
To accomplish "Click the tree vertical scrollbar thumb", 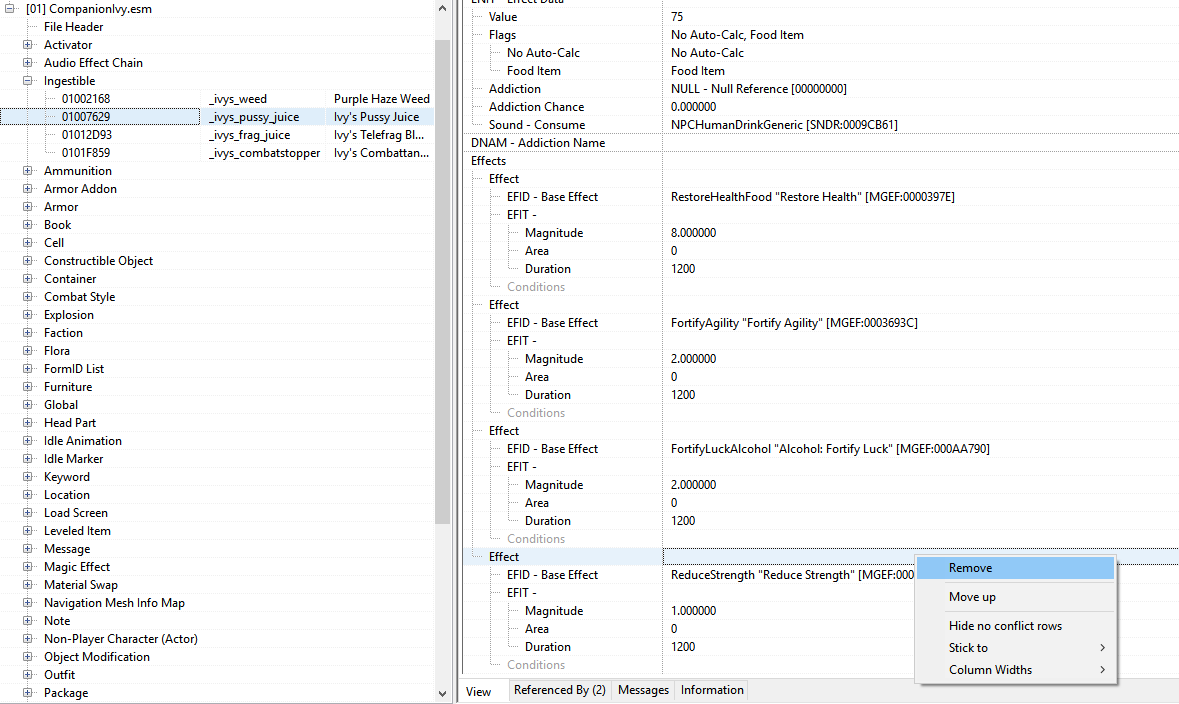I will [442, 282].
